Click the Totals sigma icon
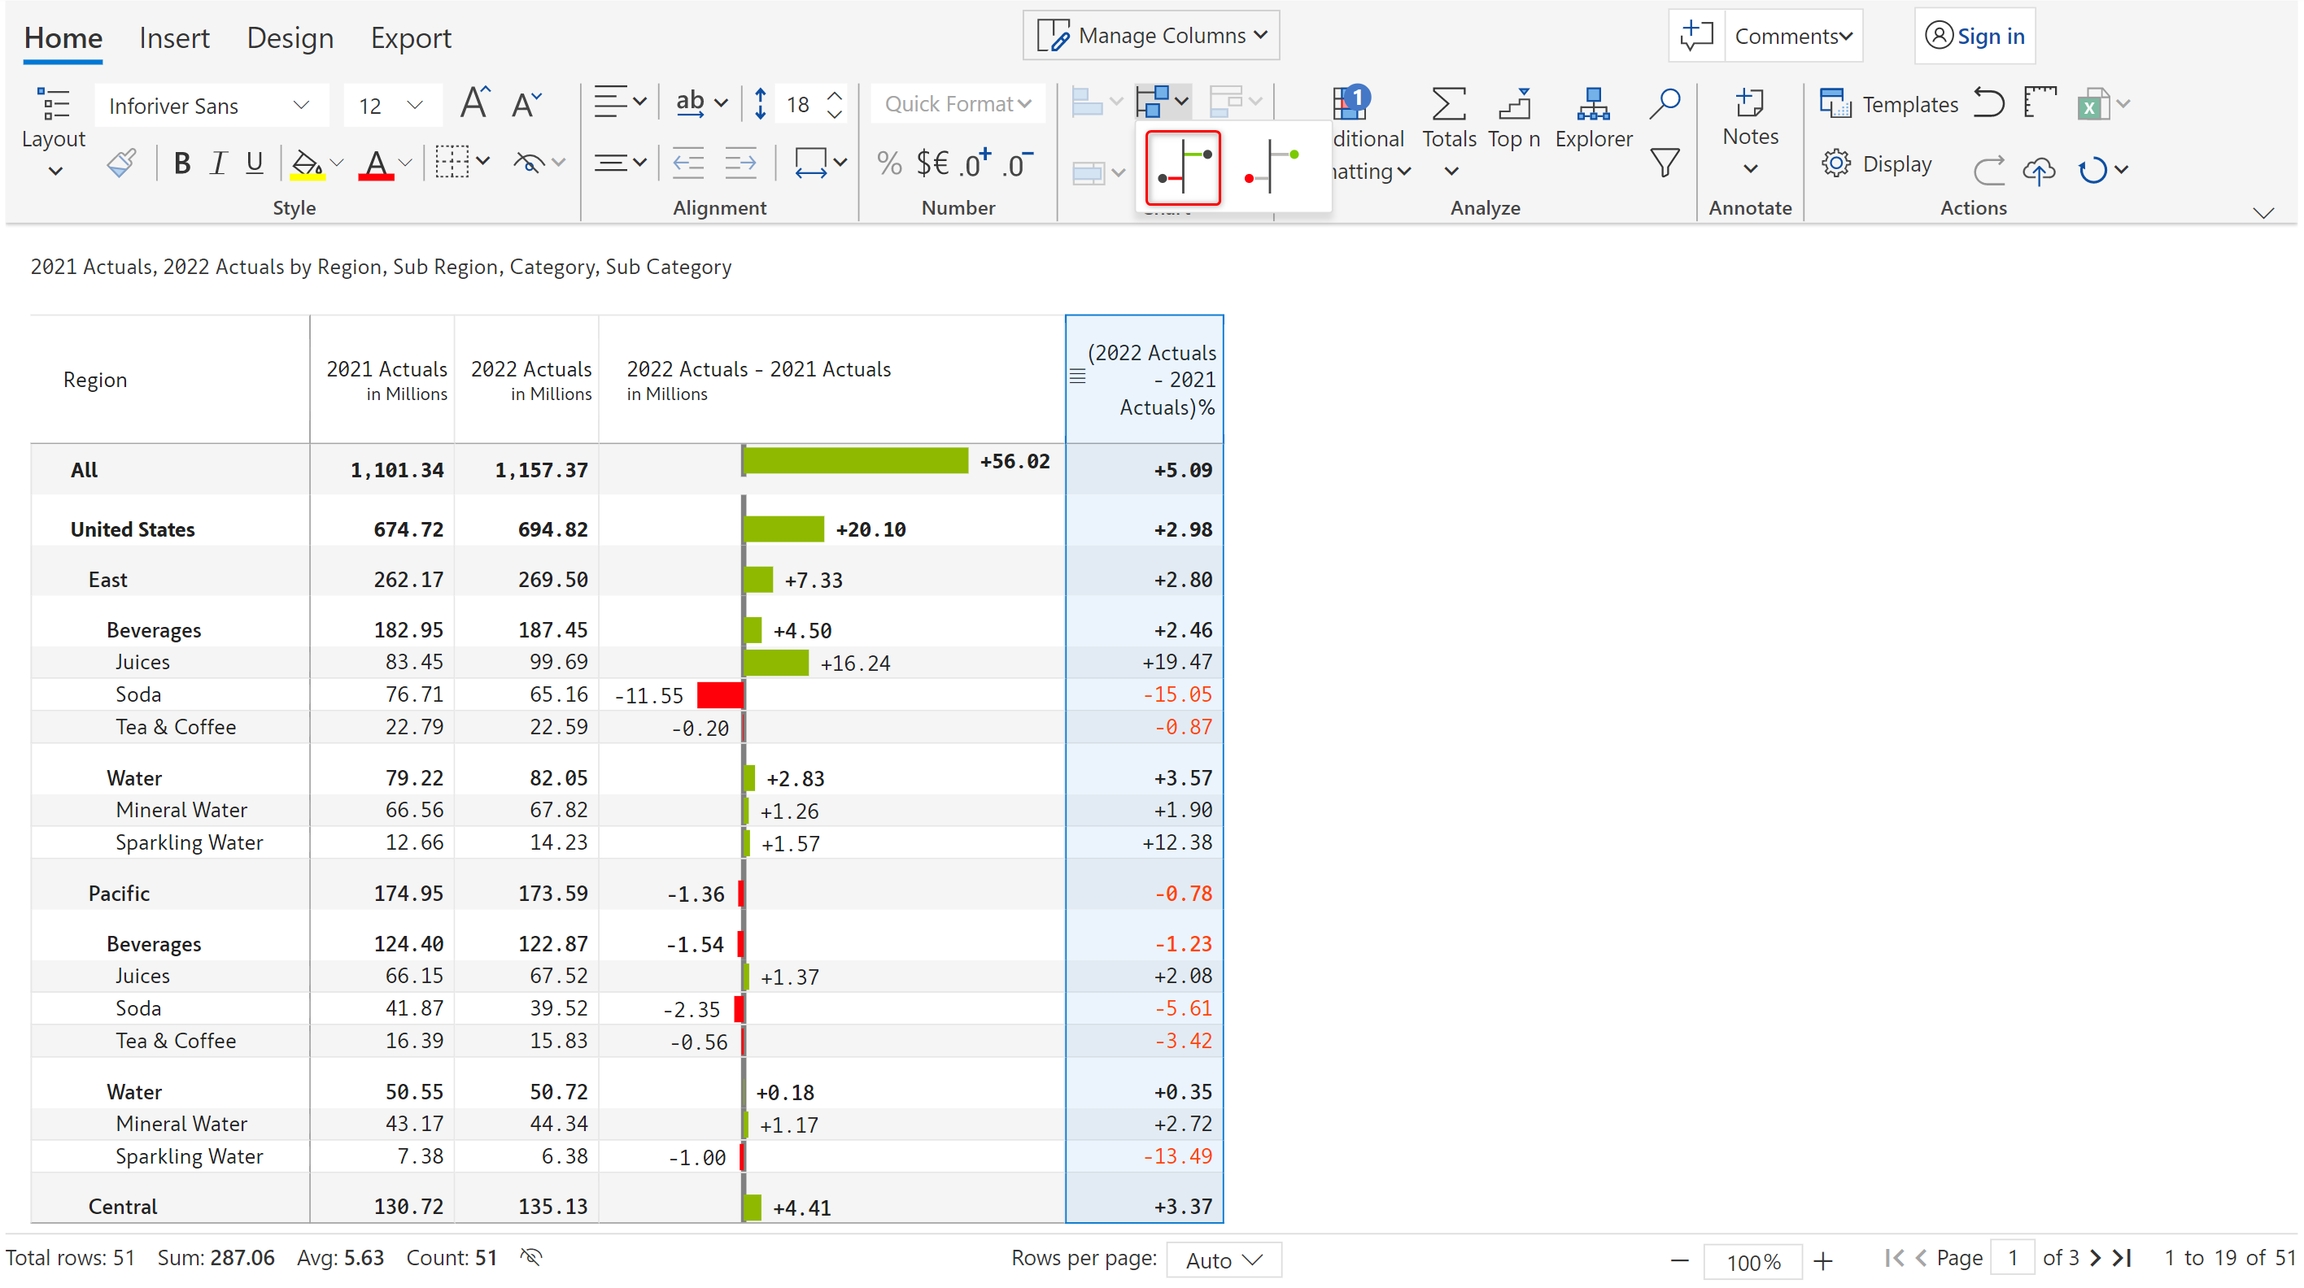This screenshot has width=2304, height=1288. point(1448,104)
